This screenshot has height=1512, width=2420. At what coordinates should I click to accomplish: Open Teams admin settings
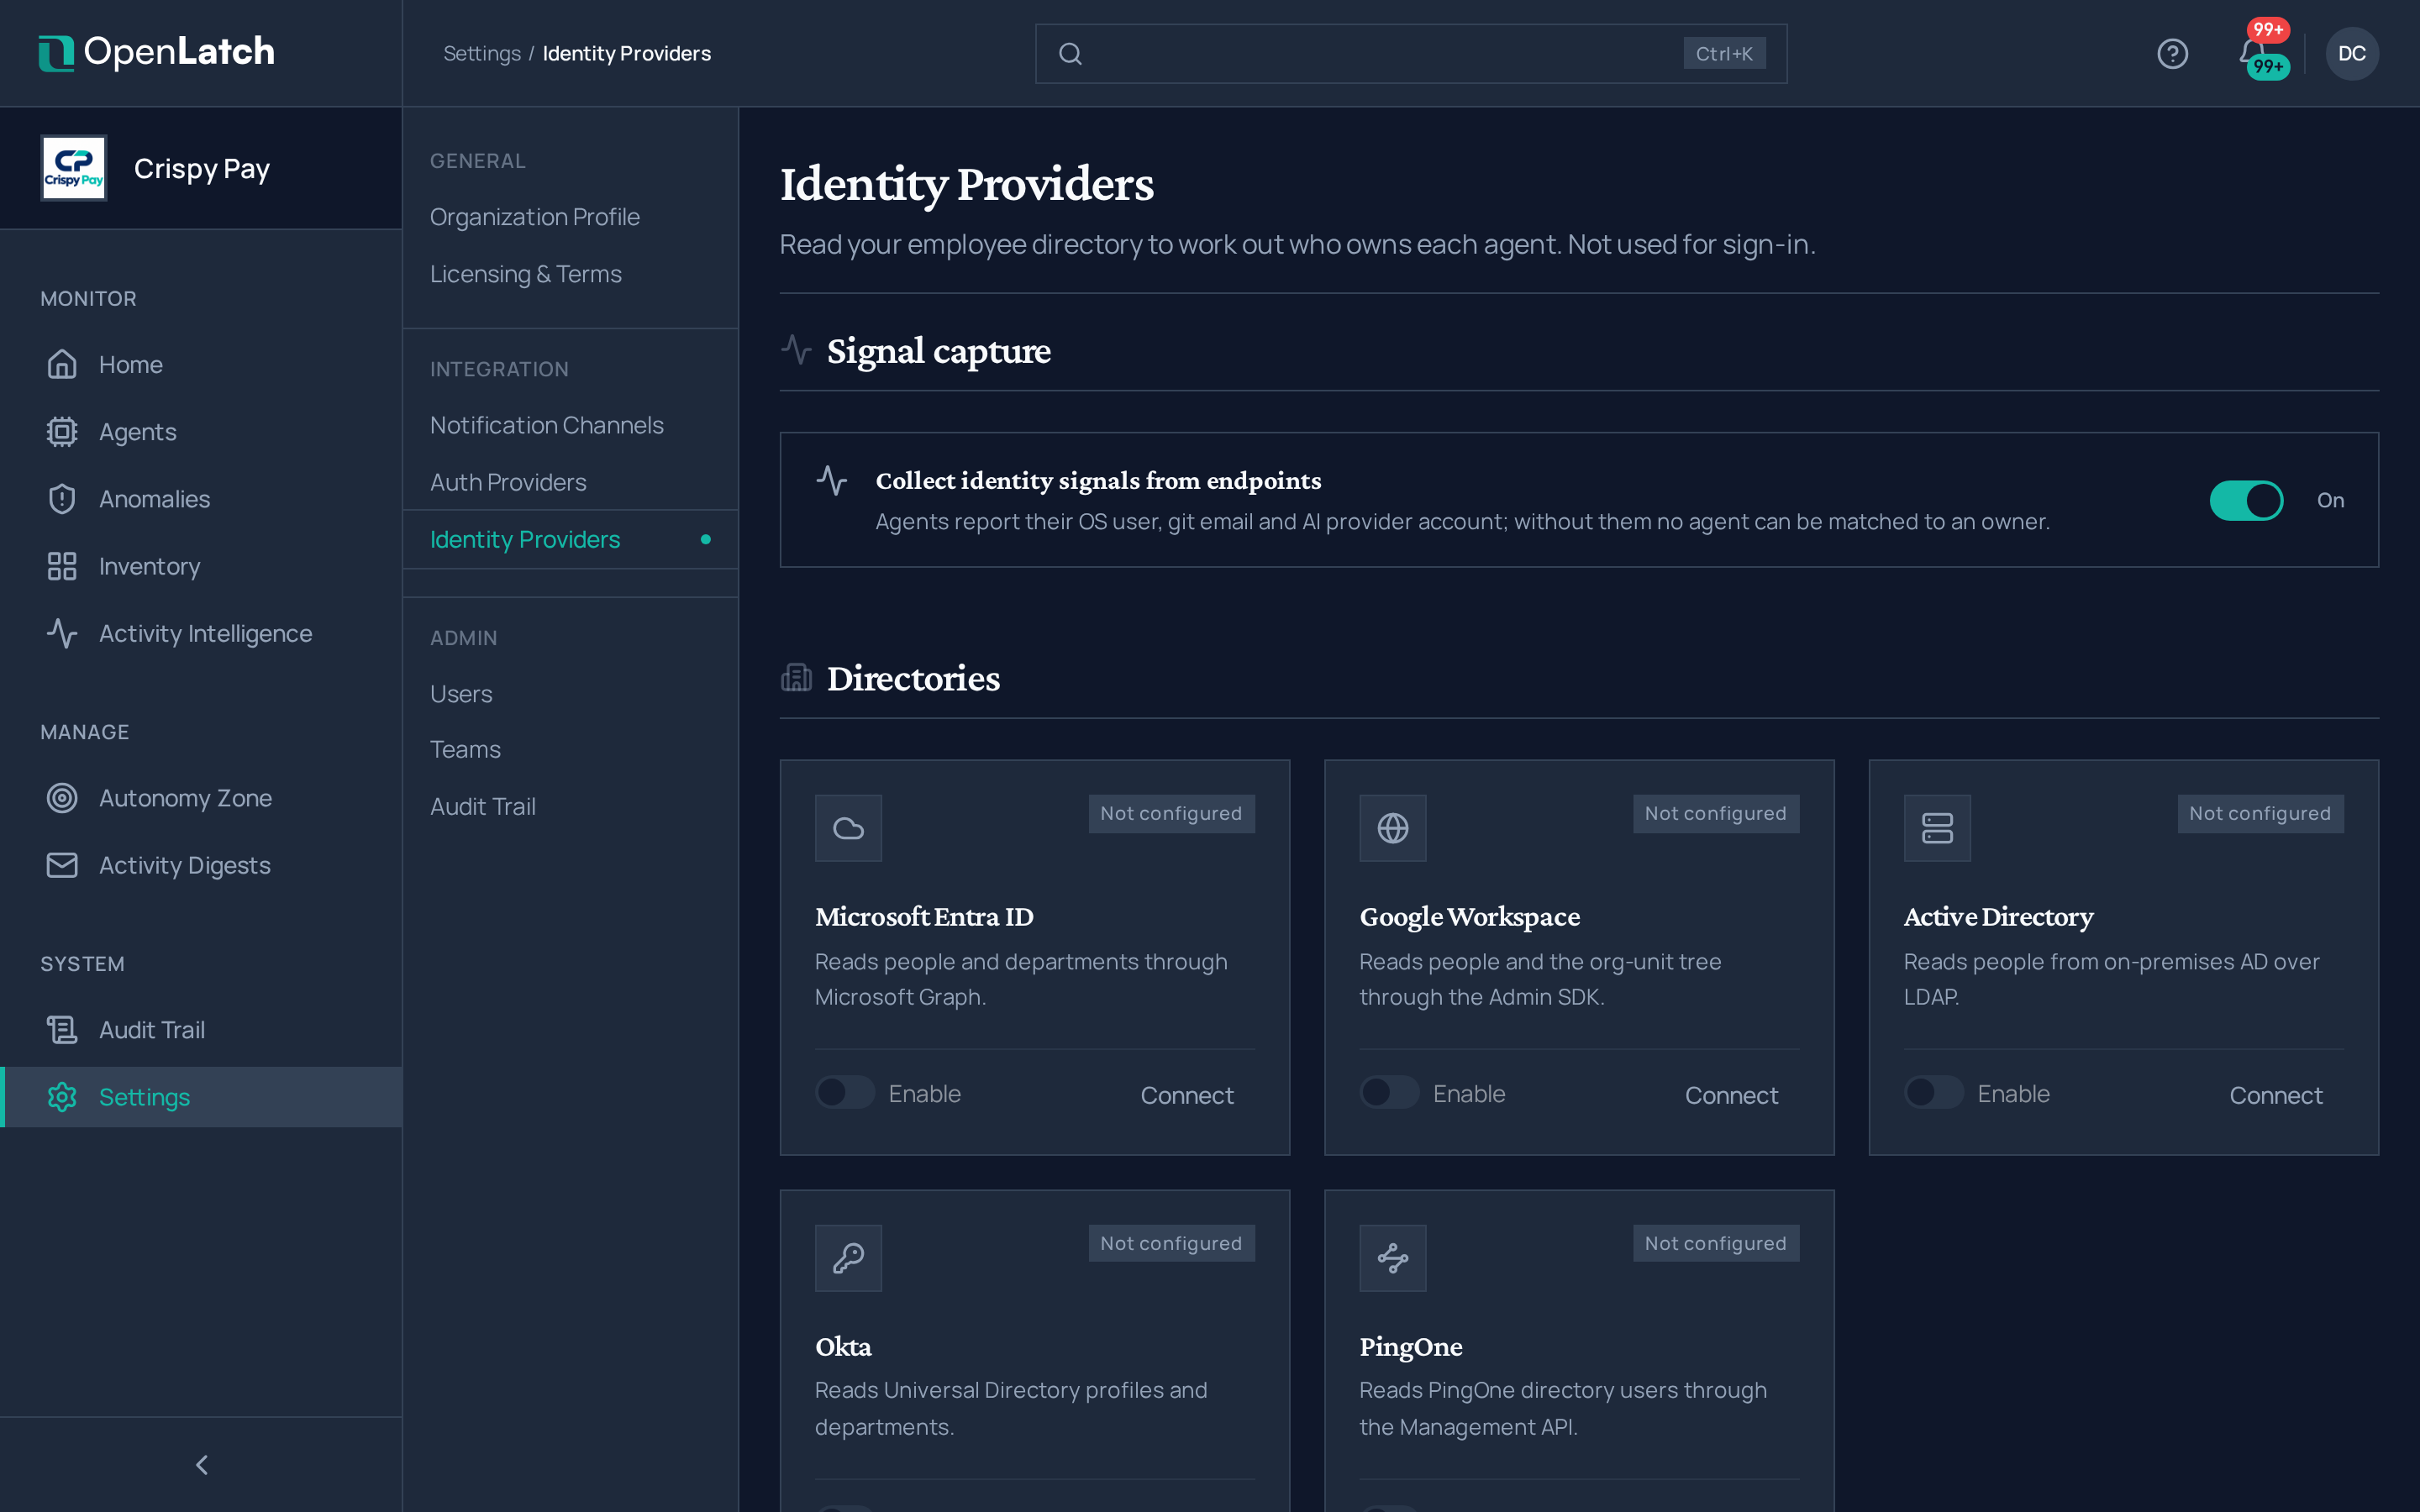pyautogui.click(x=570, y=749)
